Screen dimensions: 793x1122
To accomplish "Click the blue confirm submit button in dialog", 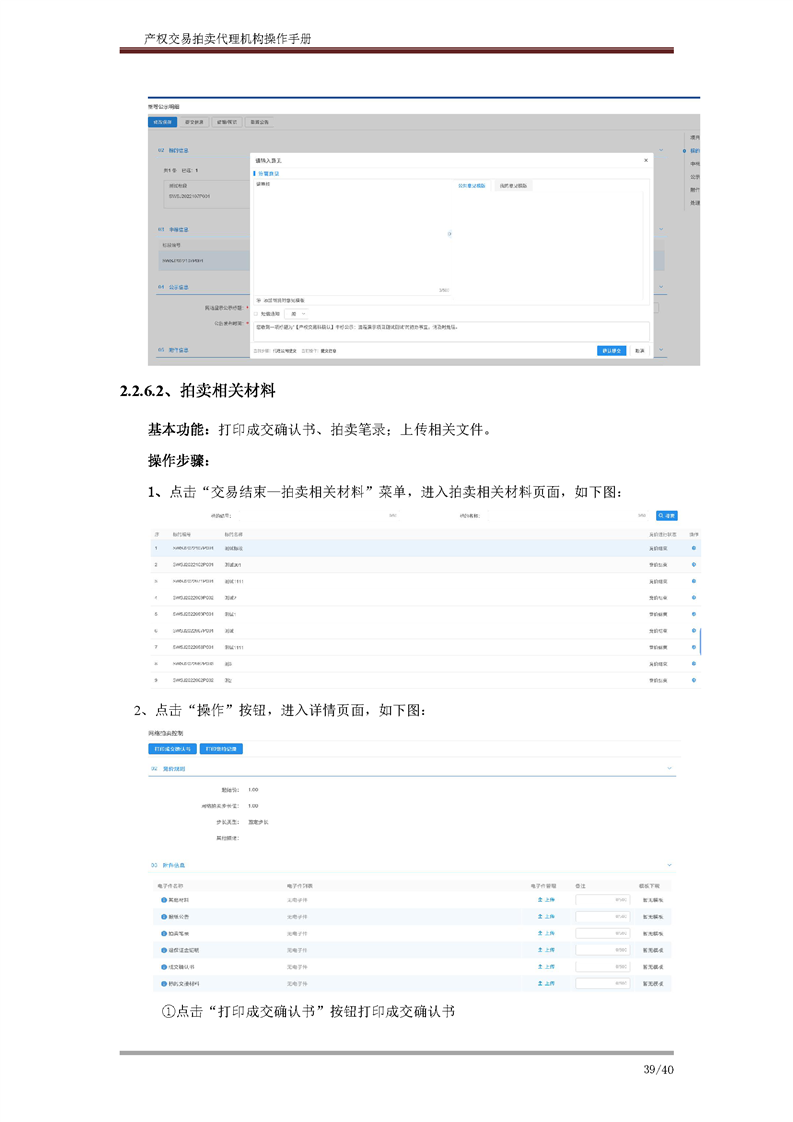I will [611, 351].
